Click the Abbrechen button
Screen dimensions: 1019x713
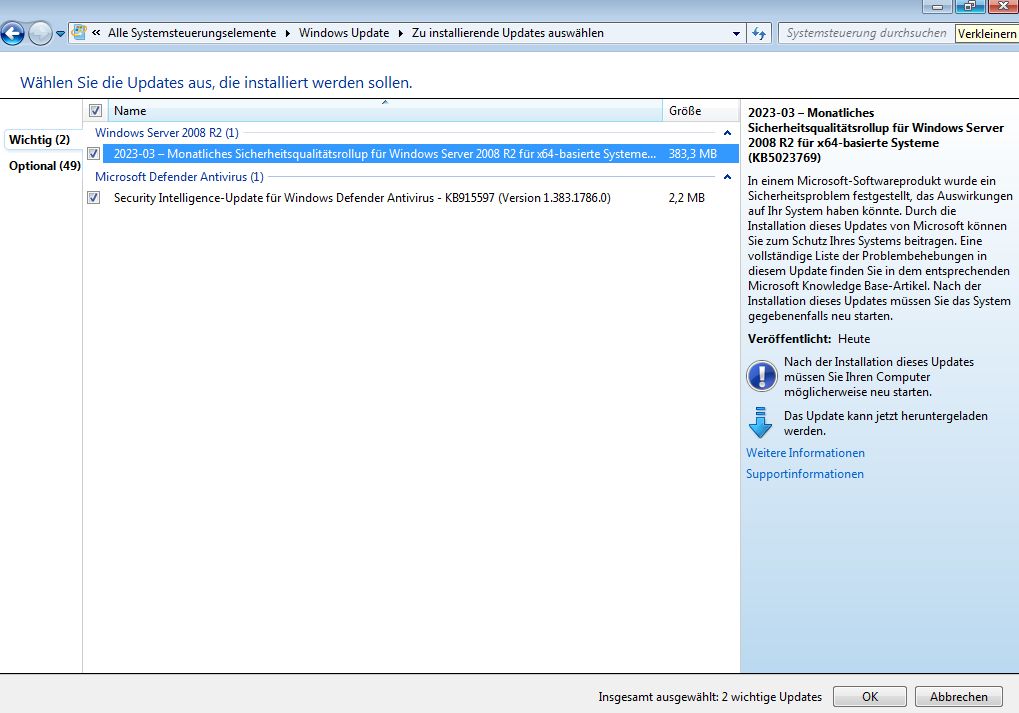point(959,697)
